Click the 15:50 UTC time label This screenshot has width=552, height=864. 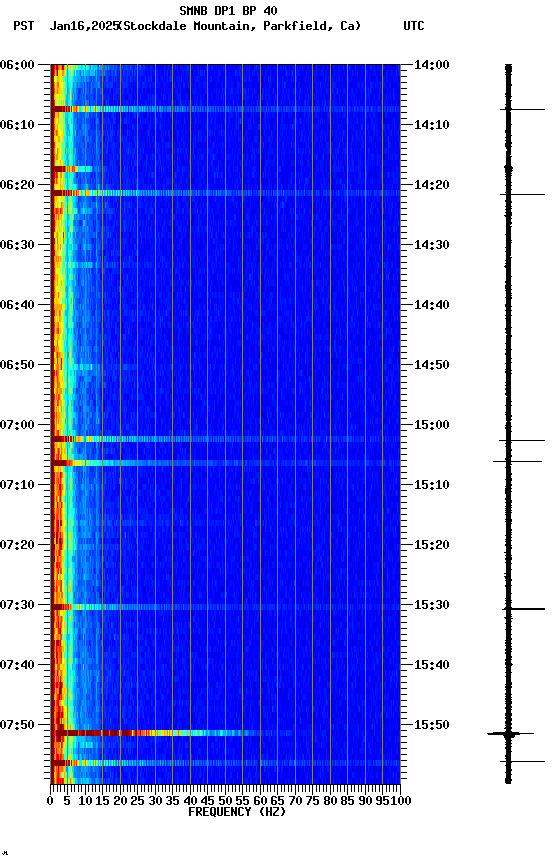pyautogui.click(x=432, y=725)
